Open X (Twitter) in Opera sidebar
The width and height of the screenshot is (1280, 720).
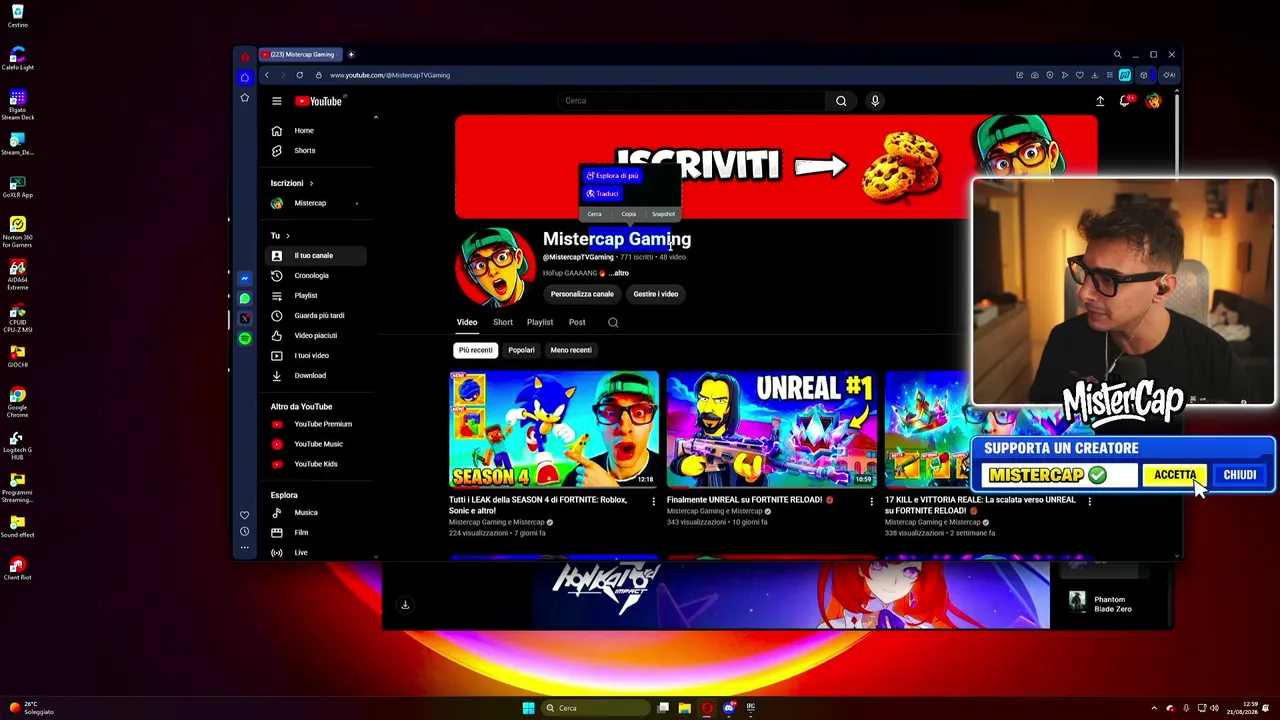[x=245, y=318]
